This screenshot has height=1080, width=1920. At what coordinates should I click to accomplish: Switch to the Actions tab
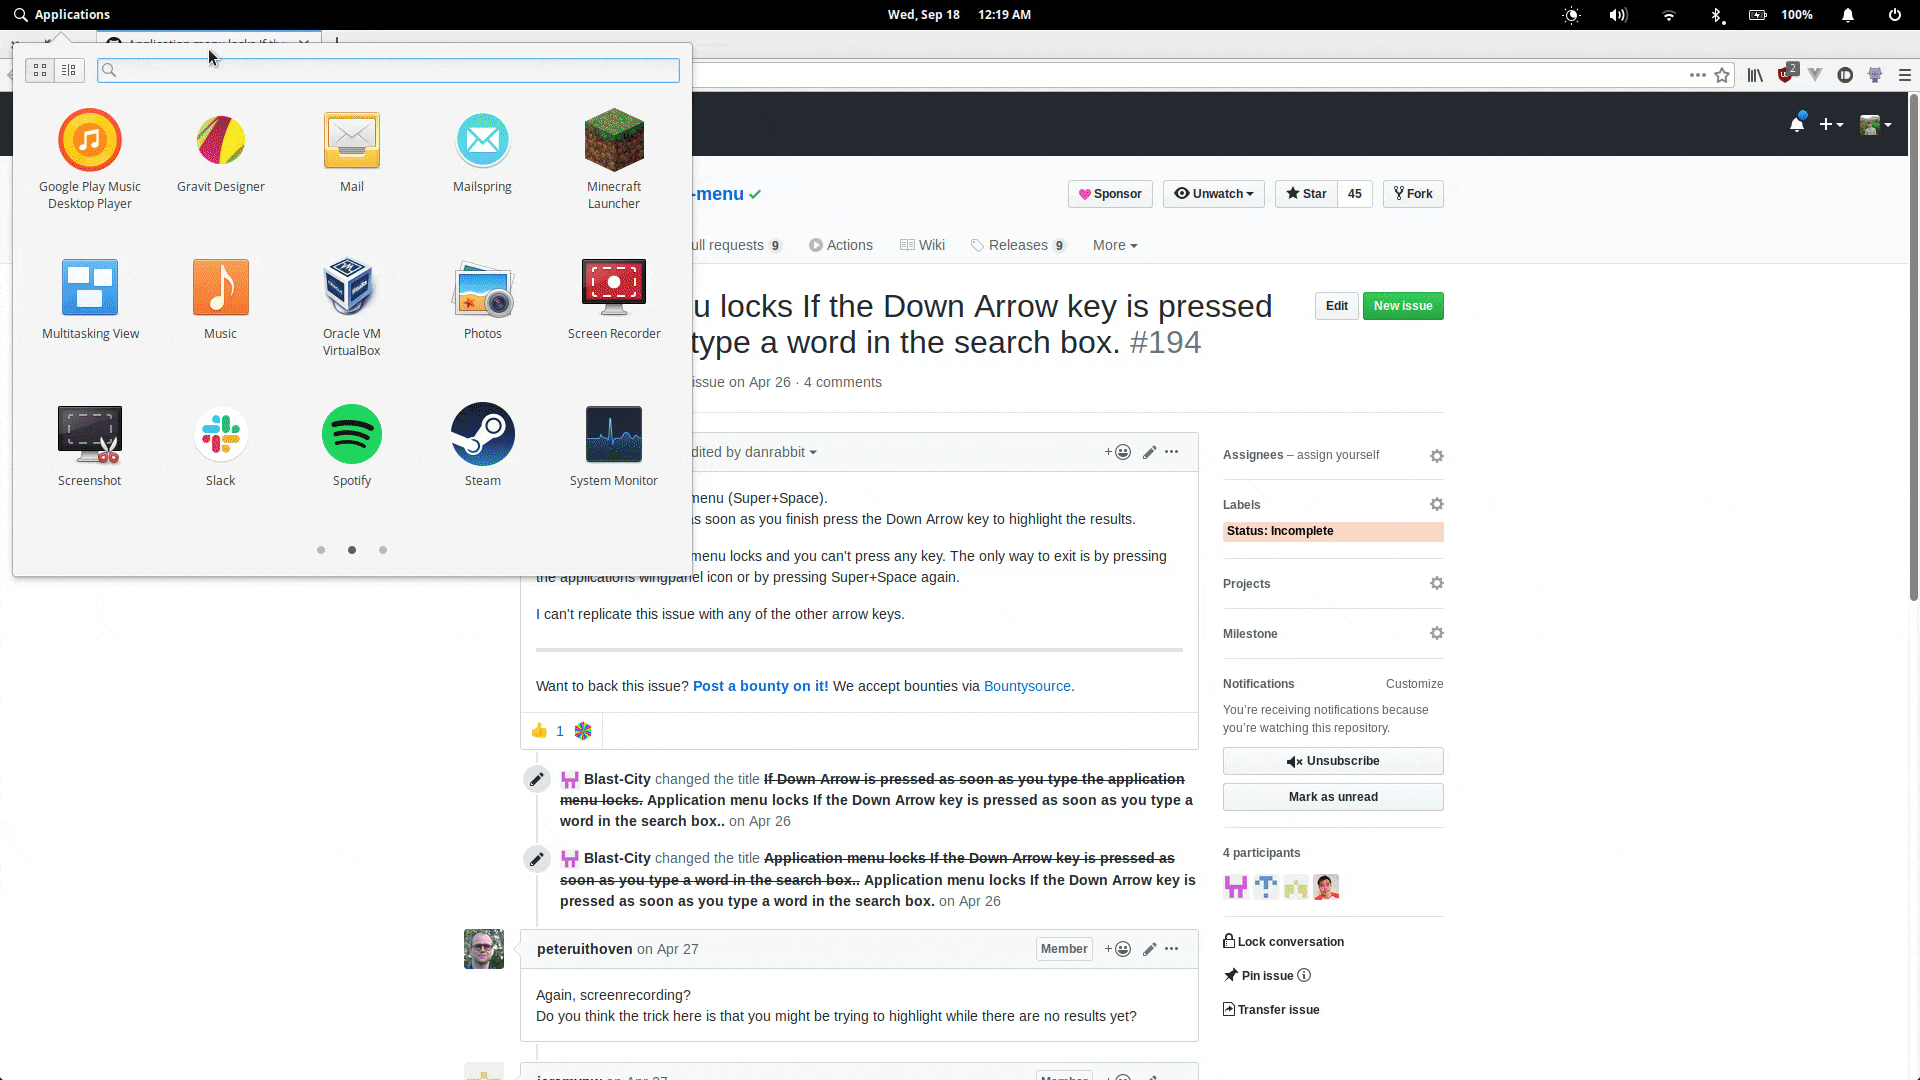[841, 245]
